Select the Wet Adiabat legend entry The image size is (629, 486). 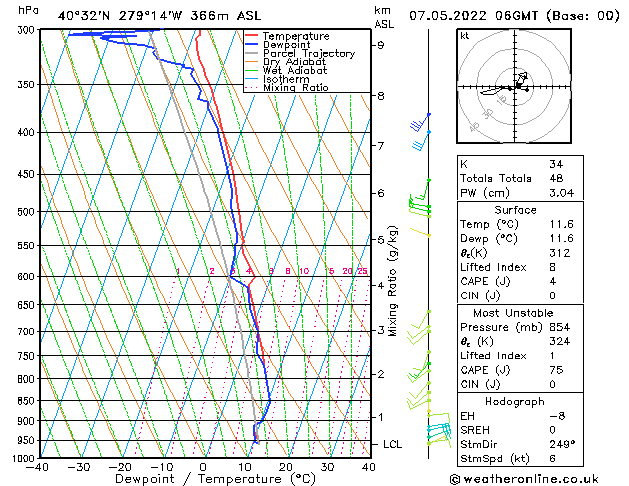click(295, 70)
